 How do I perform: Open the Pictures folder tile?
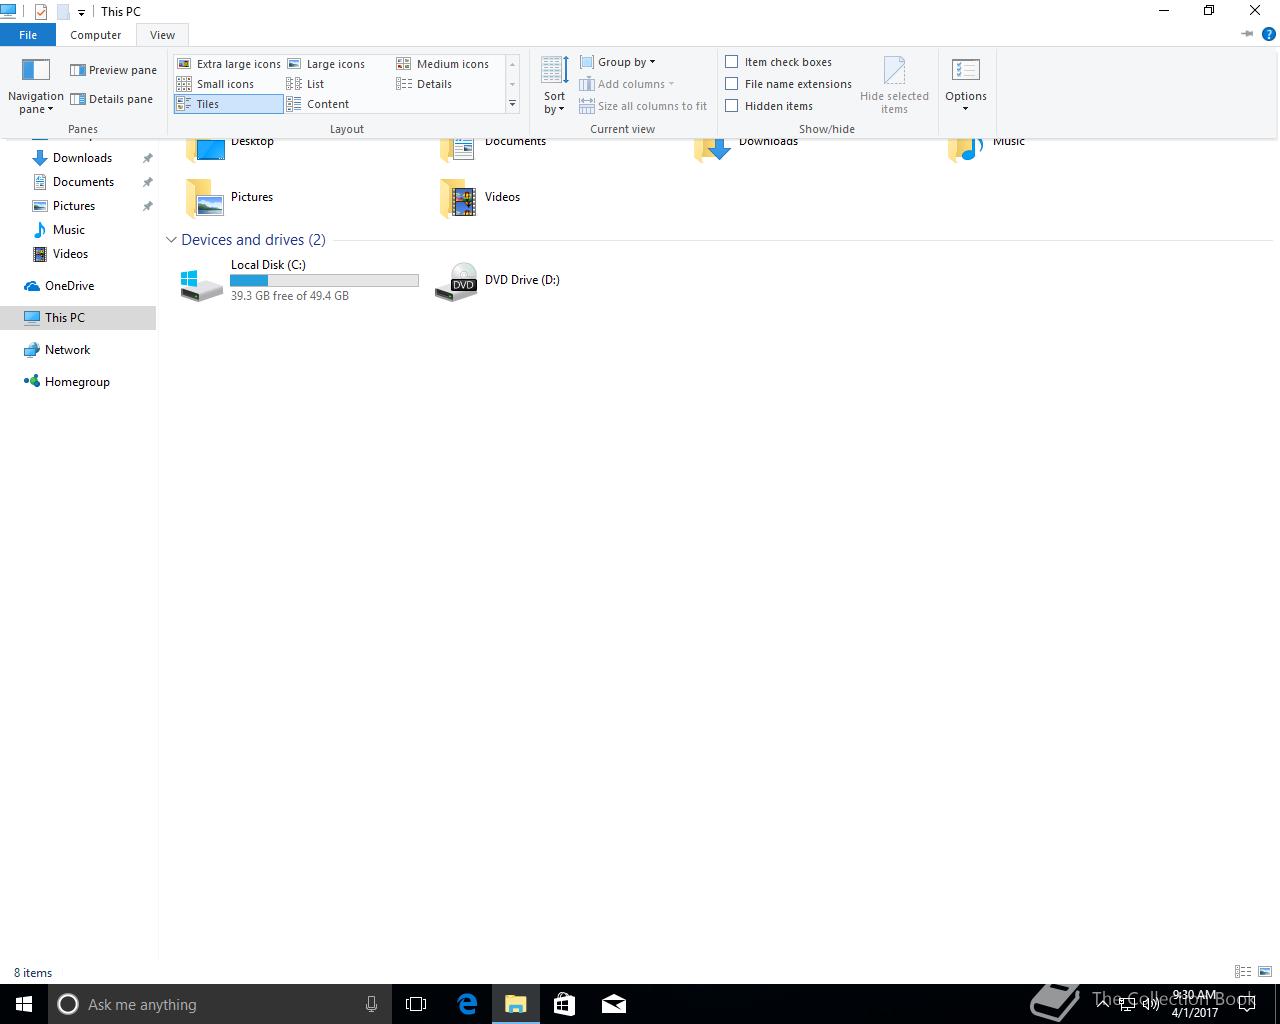(231, 197)
